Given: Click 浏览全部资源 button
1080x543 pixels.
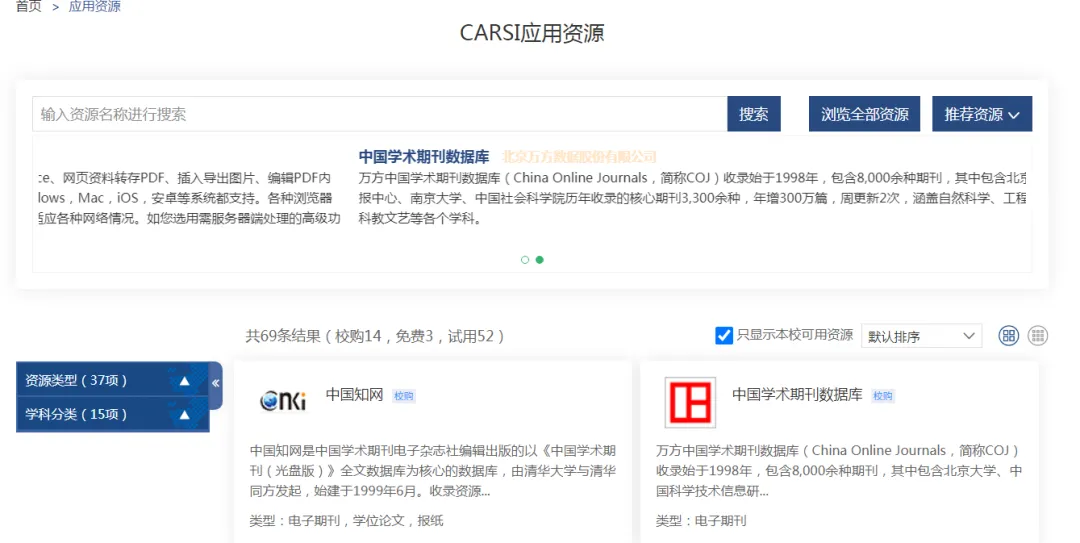Looking at the screenshot, I should pyautogui.click(x=864, y=114).
